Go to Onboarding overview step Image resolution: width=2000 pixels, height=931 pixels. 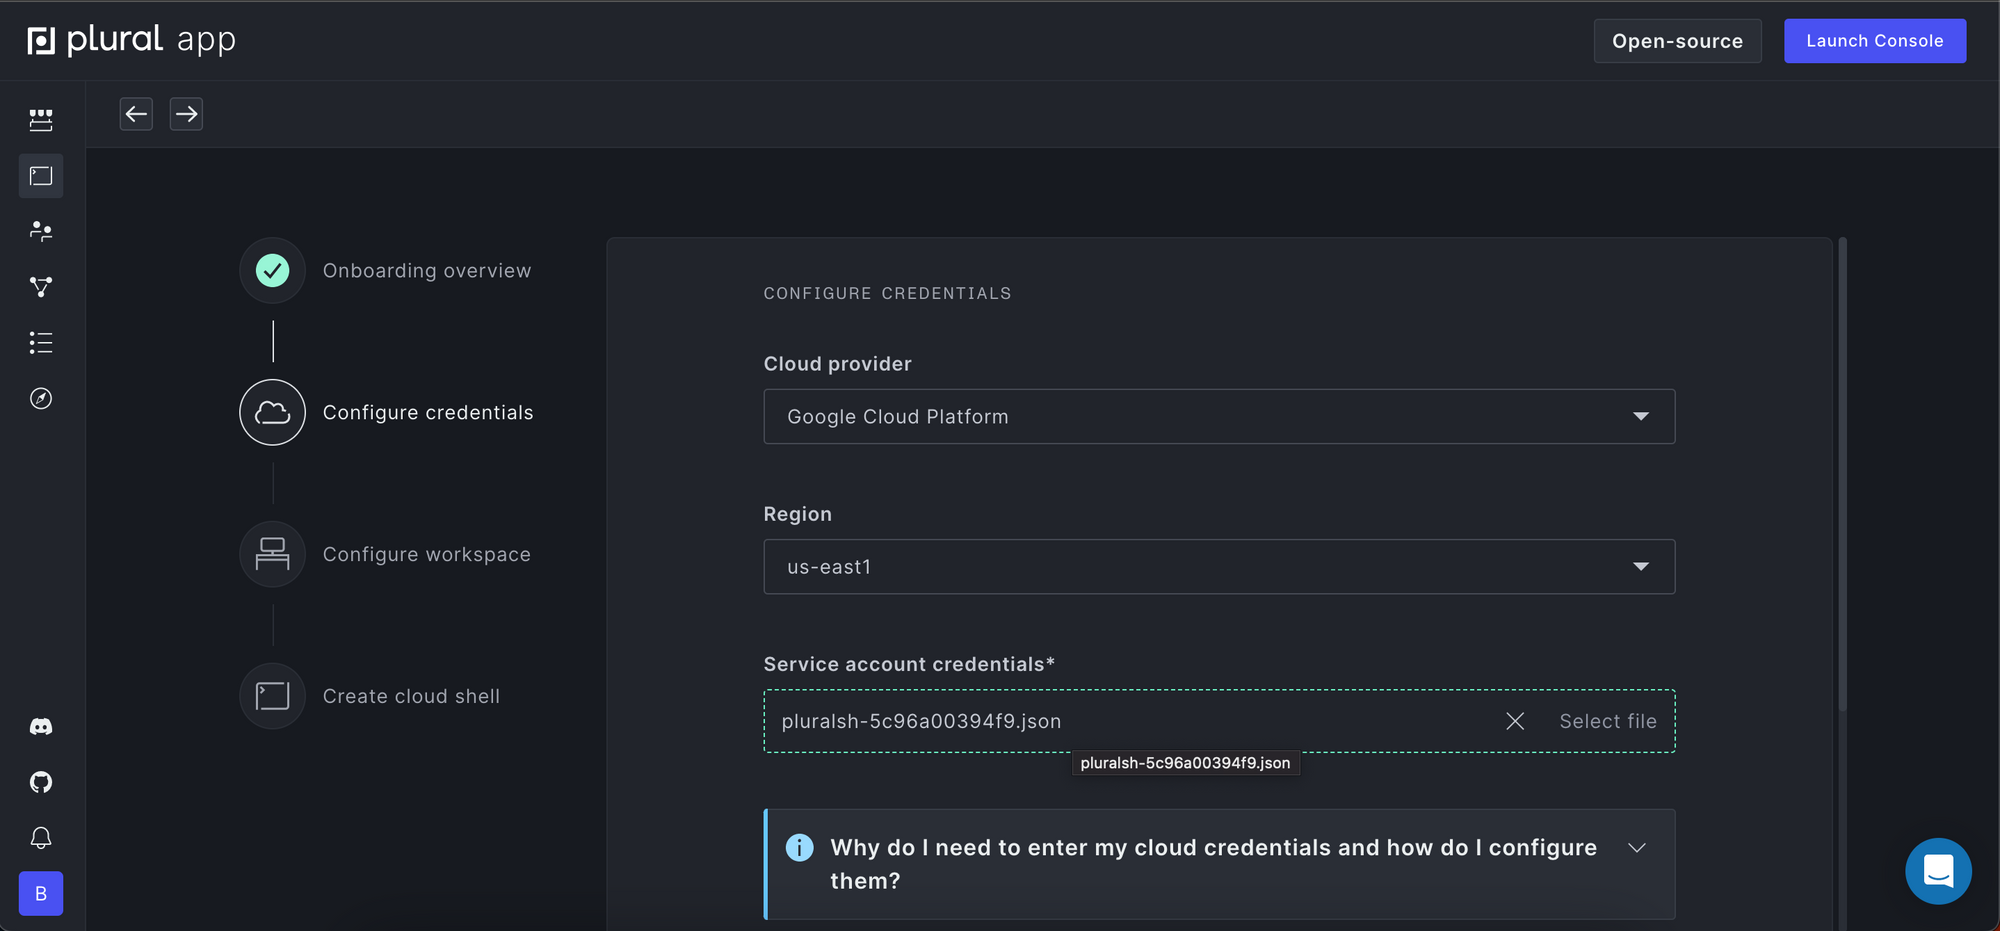coord(427,271)
